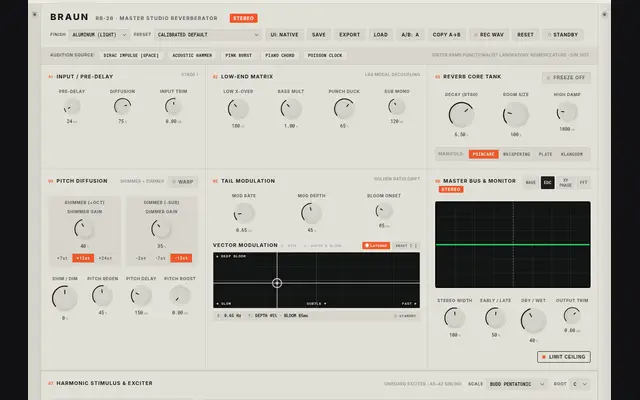The height and width of the screenshot is (400, 640).
Task: Click the Low X-Over knob
Action: click(238, 109)
